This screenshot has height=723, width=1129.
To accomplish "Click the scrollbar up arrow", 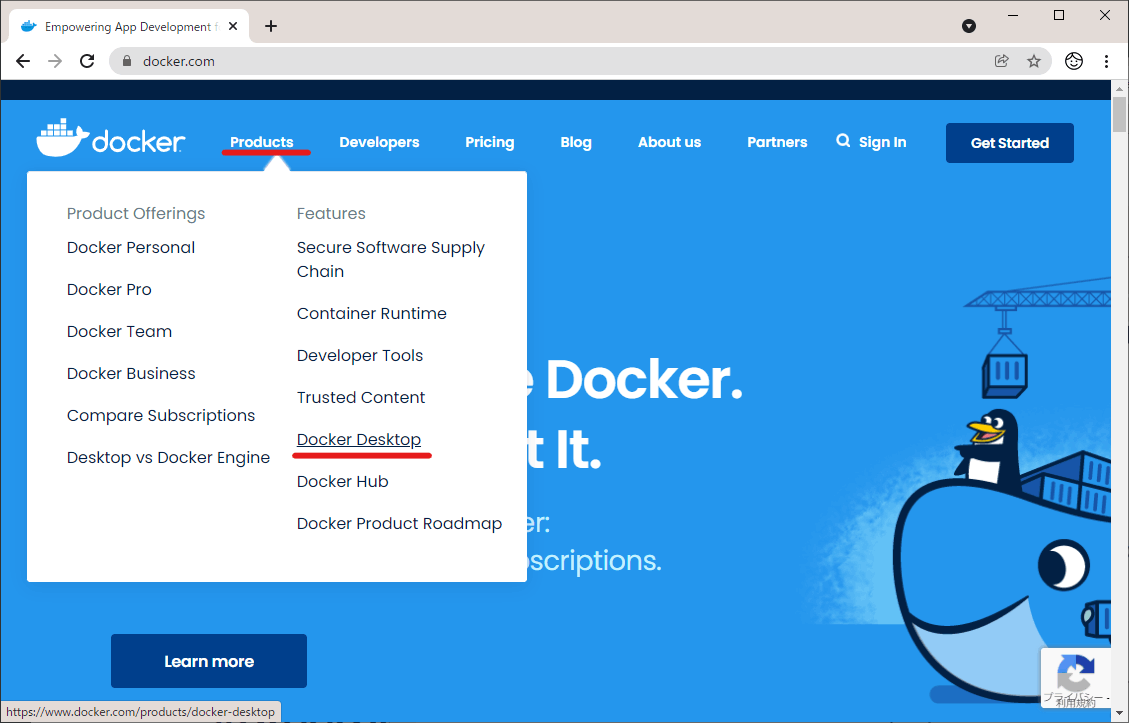I will coord(1119,89).
